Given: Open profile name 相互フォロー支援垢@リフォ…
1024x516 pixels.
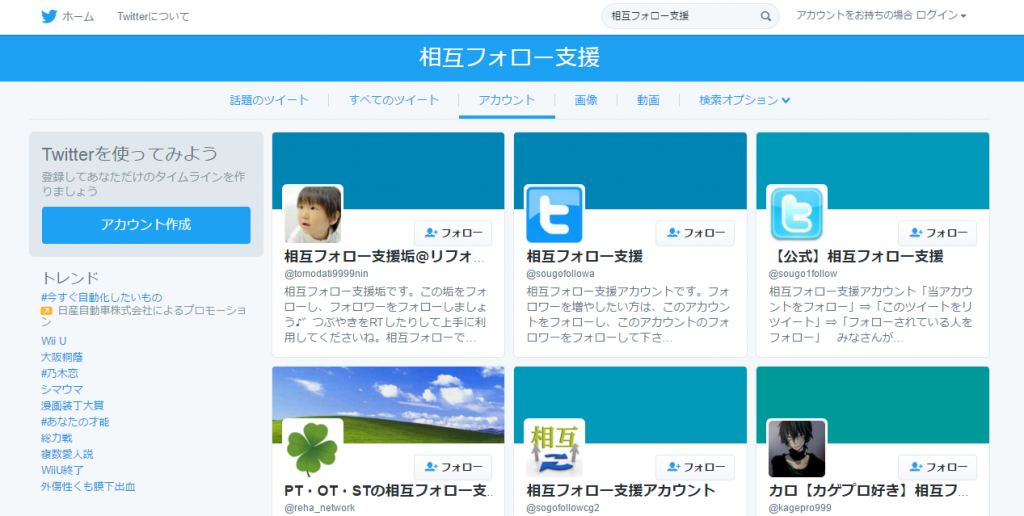Looking at the screenshot, I should pyautogui.click(x=385, y=256).
